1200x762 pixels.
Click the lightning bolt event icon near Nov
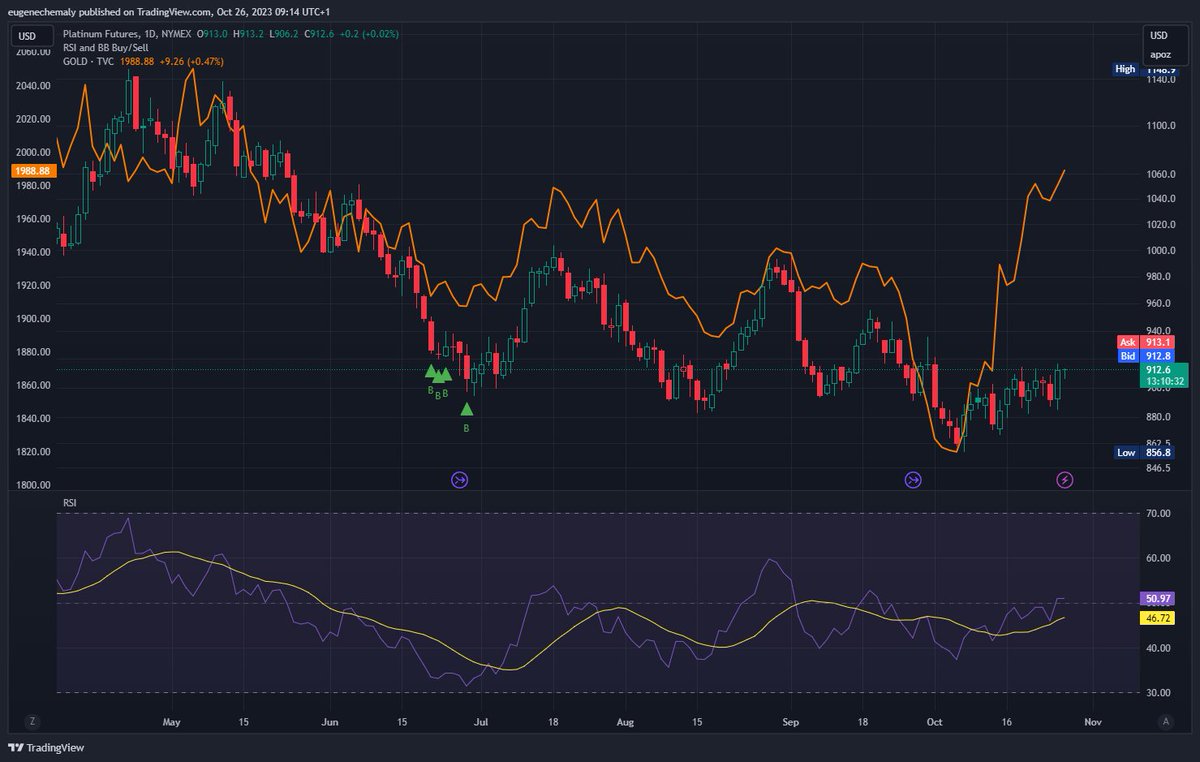(1065, 480)
